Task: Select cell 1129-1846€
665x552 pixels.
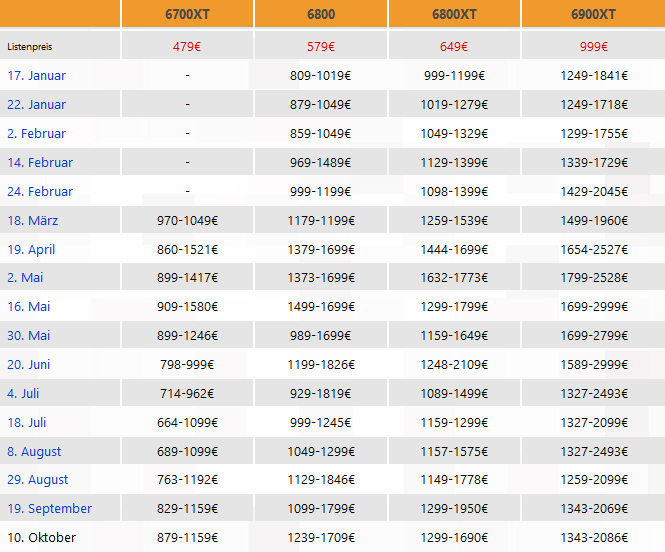Action: click(x=321, y=480)
